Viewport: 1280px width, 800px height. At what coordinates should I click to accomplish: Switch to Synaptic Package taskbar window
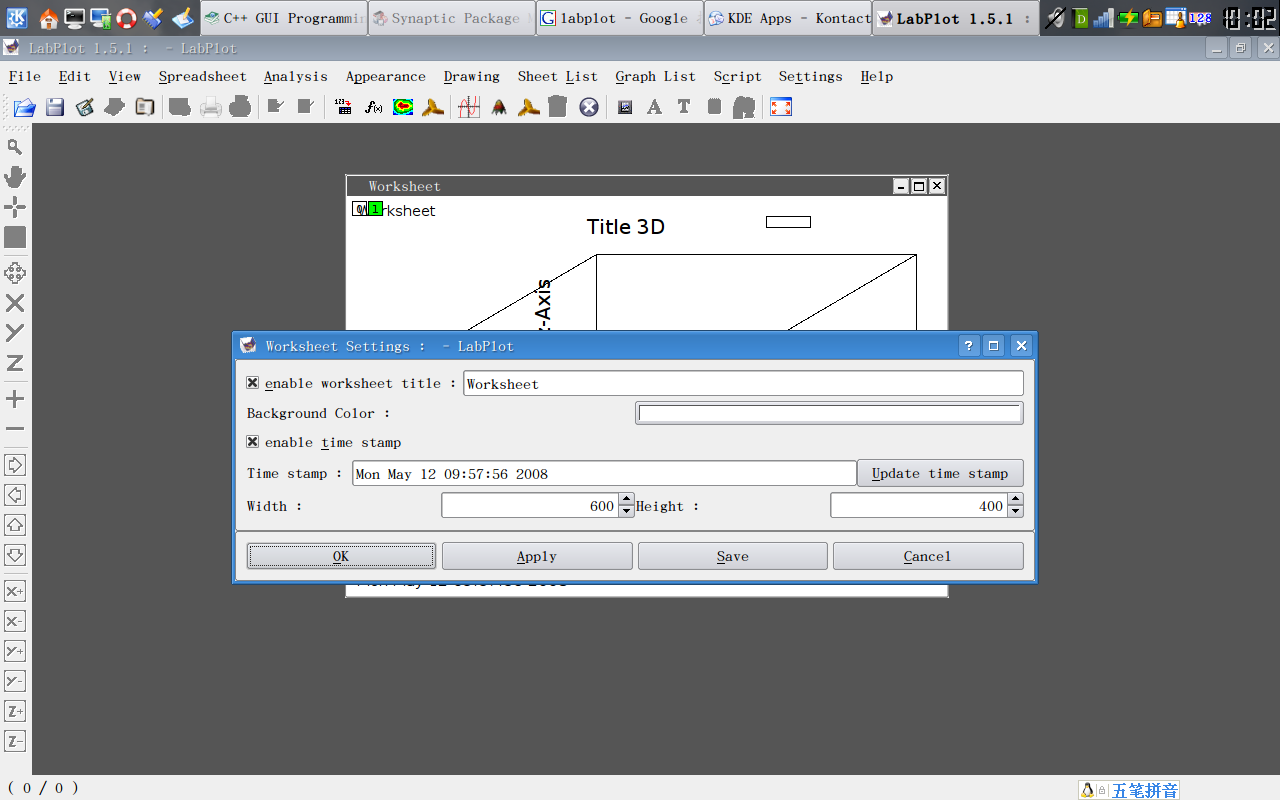pos(451,18)
